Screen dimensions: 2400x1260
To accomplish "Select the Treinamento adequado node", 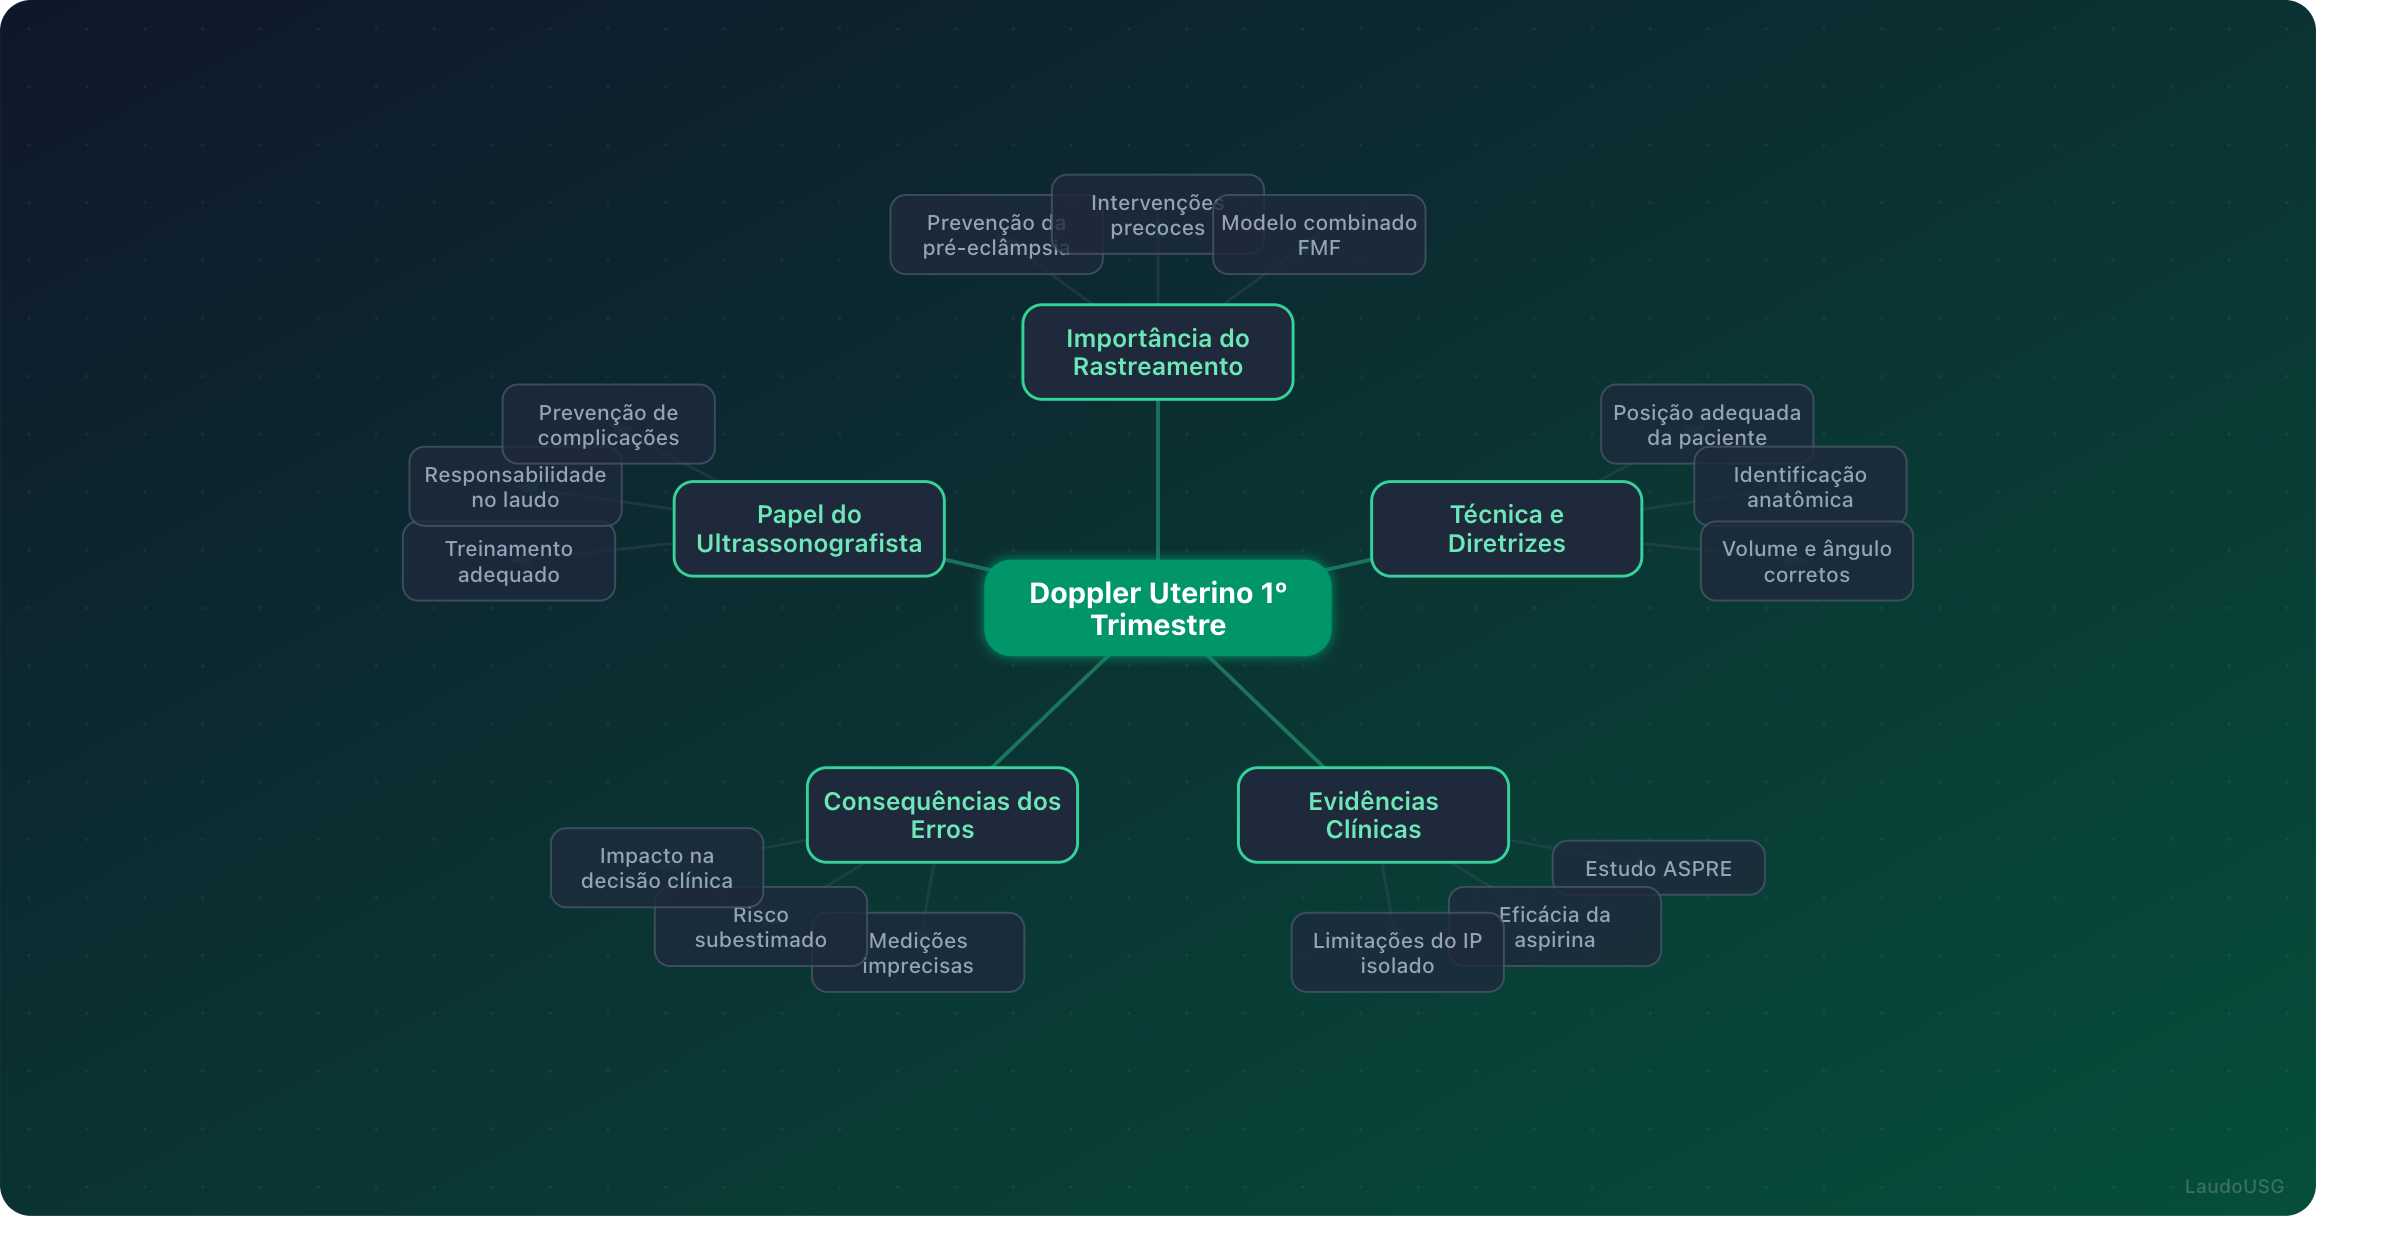I will pos(508,562).
